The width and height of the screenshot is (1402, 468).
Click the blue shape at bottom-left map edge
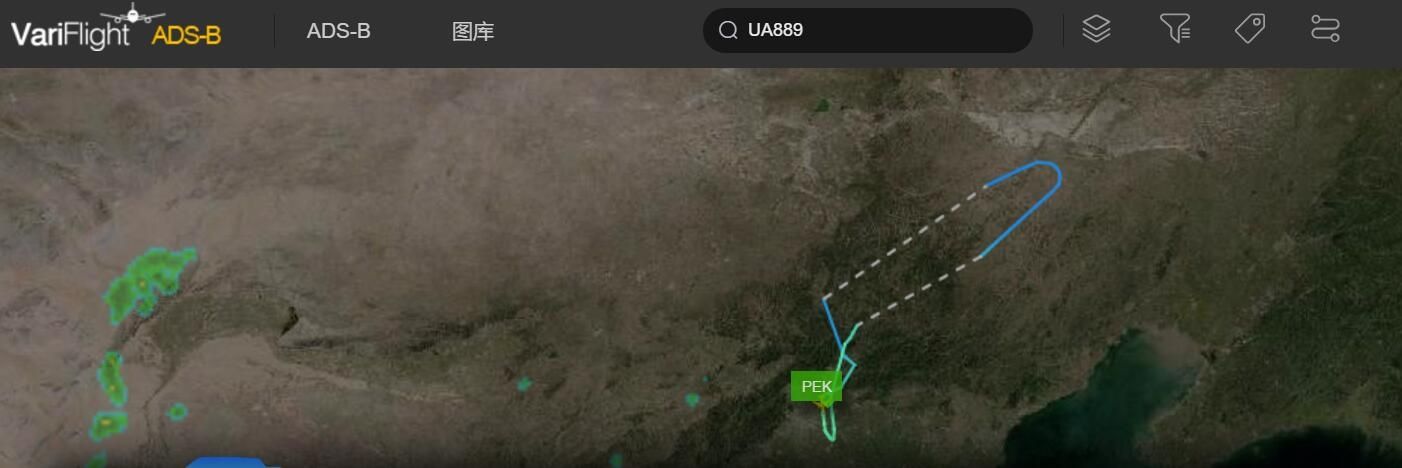point(232,462)
